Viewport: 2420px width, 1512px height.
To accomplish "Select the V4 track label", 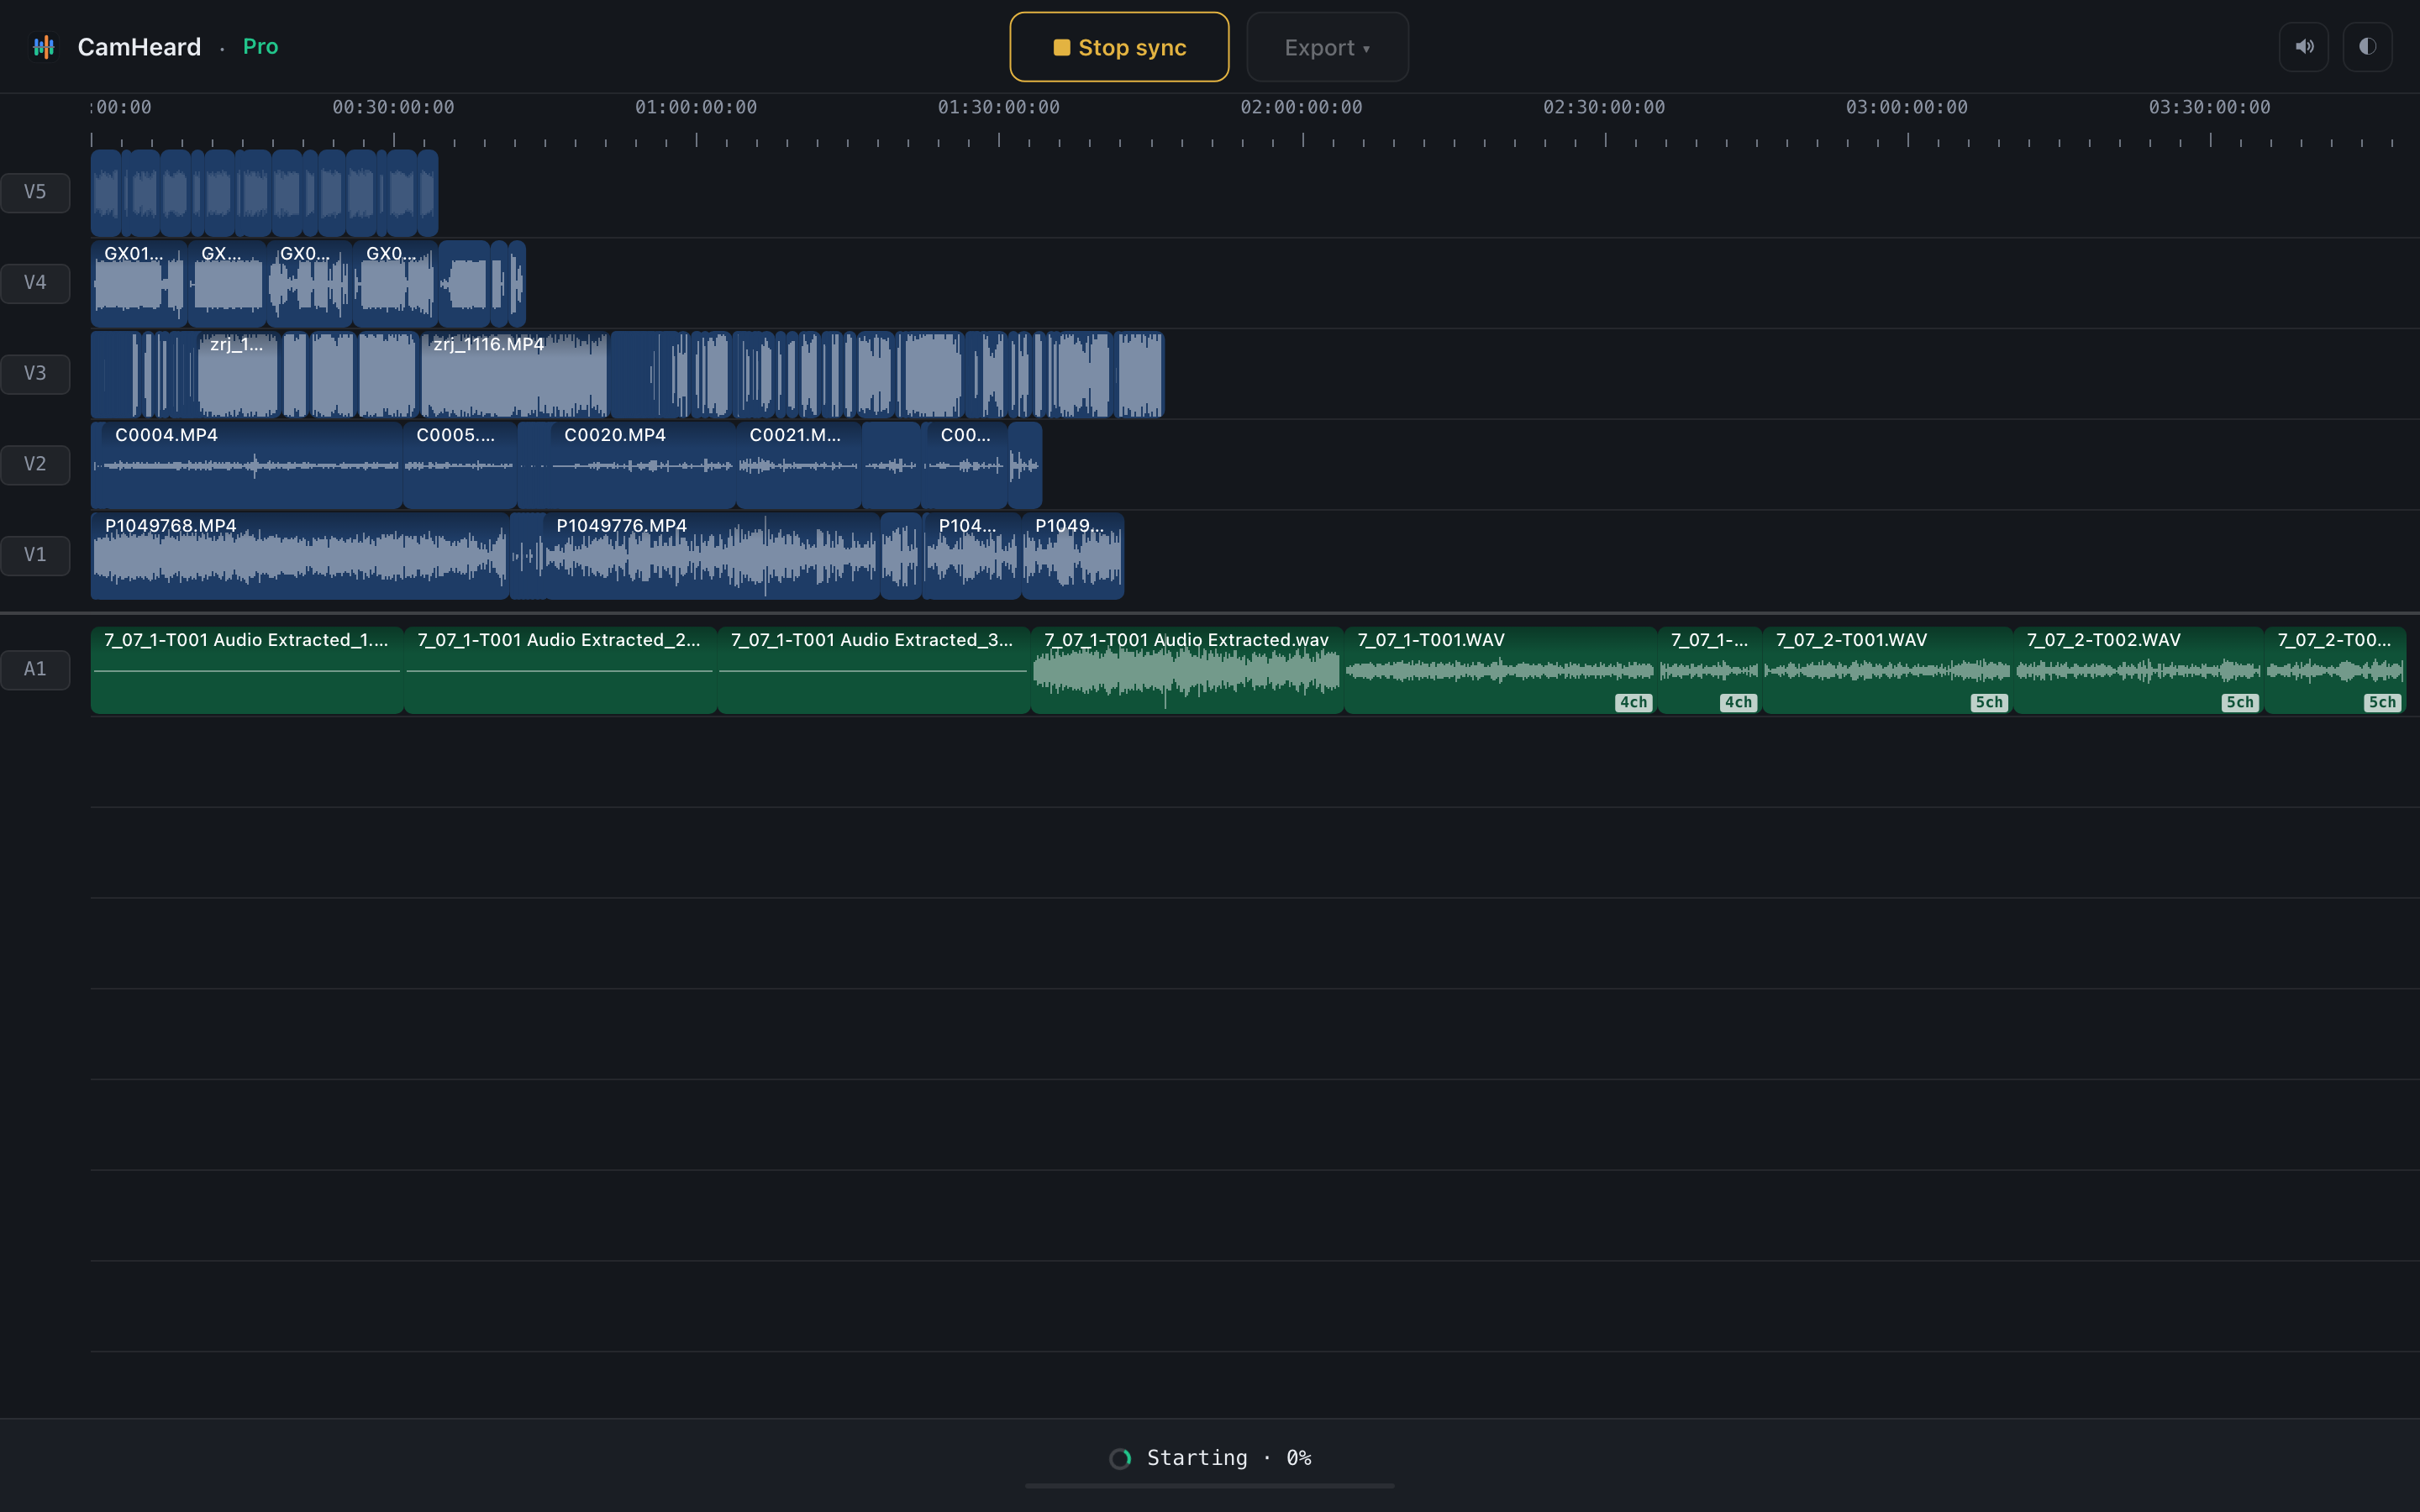I will [35, 283].
